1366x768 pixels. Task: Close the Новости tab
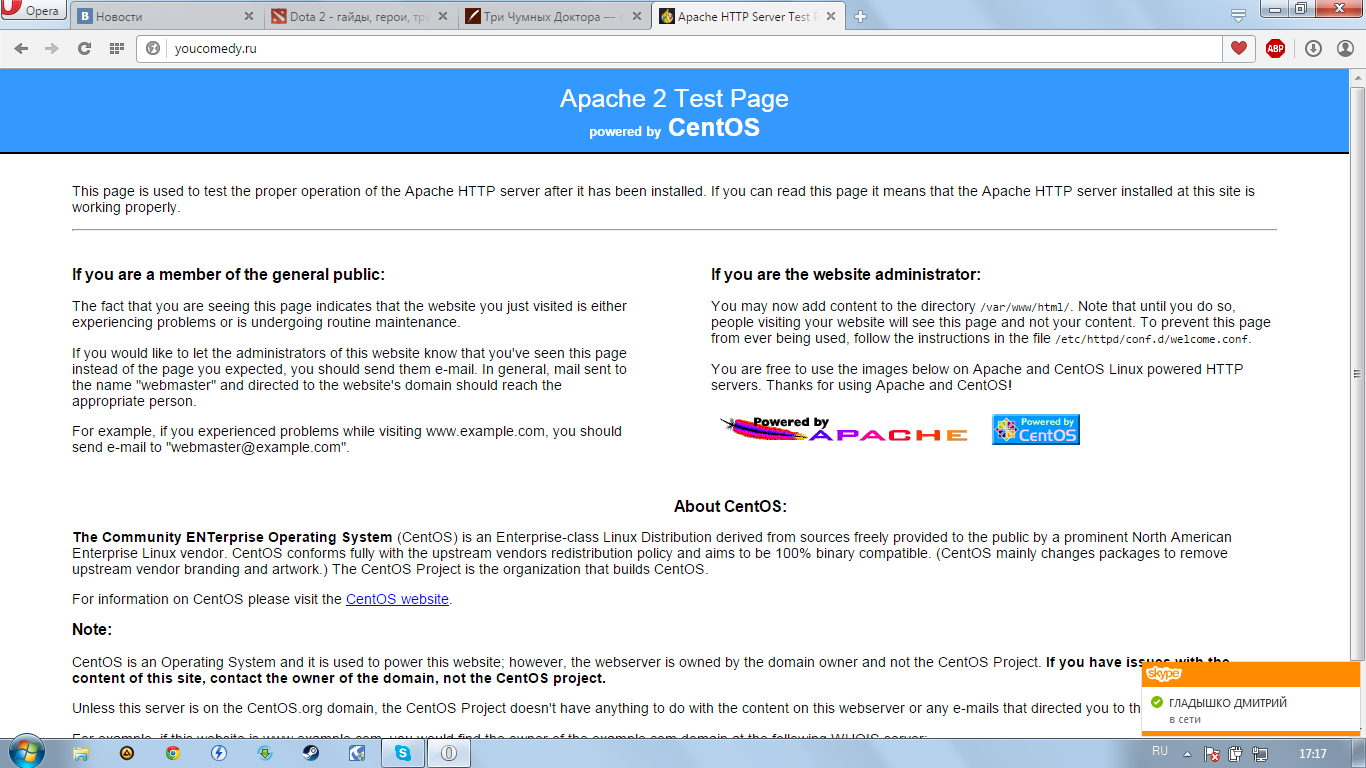249,17
